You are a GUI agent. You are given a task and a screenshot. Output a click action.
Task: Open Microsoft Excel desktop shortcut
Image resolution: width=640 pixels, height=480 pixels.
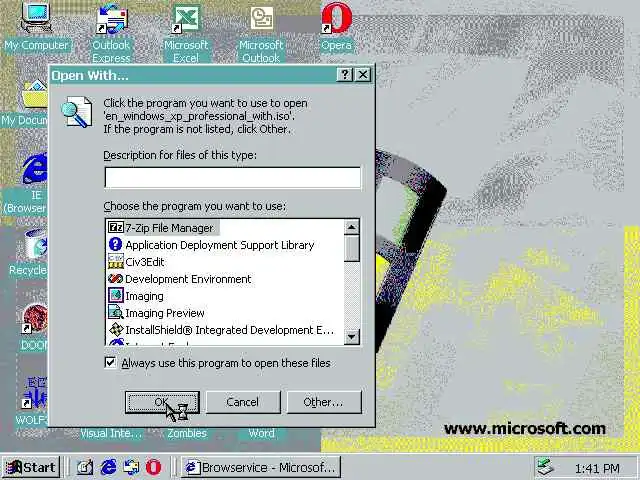[x=186, y=19]
